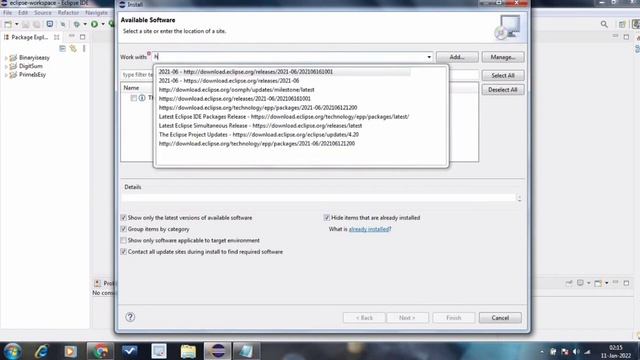The width and height of the screenshot is (640, 360).
Task: Open Windows Start button
Action: click(13, 351)
